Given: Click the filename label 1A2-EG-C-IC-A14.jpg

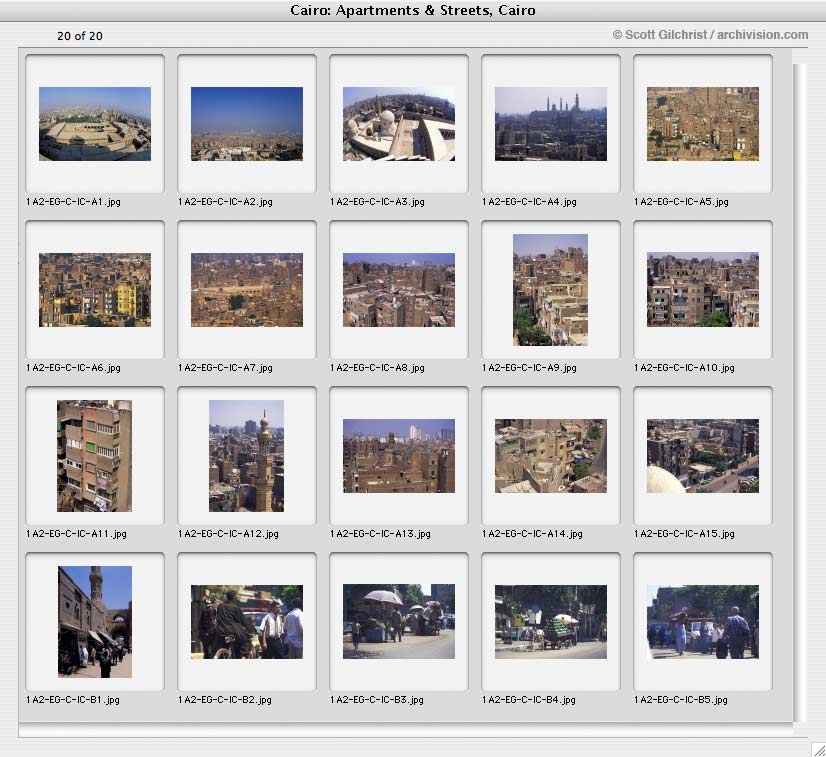Looking at the screenshot, I should (533, 534).
